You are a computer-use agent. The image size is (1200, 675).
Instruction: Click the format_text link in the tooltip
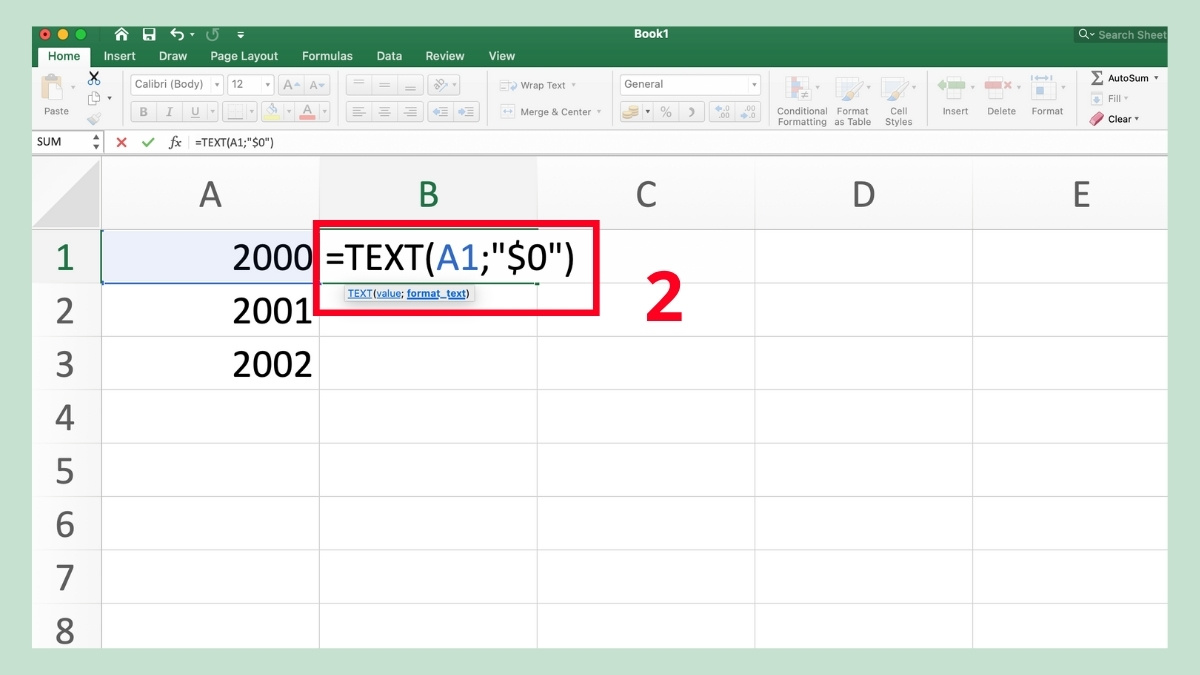(x=437, y=293)
